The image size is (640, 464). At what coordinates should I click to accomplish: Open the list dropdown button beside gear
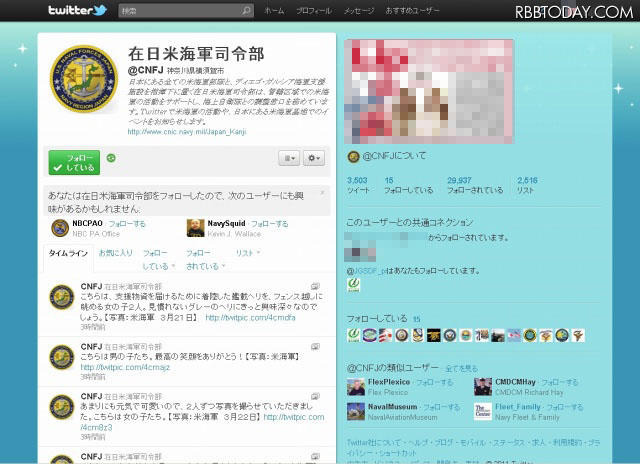[289, 158]
